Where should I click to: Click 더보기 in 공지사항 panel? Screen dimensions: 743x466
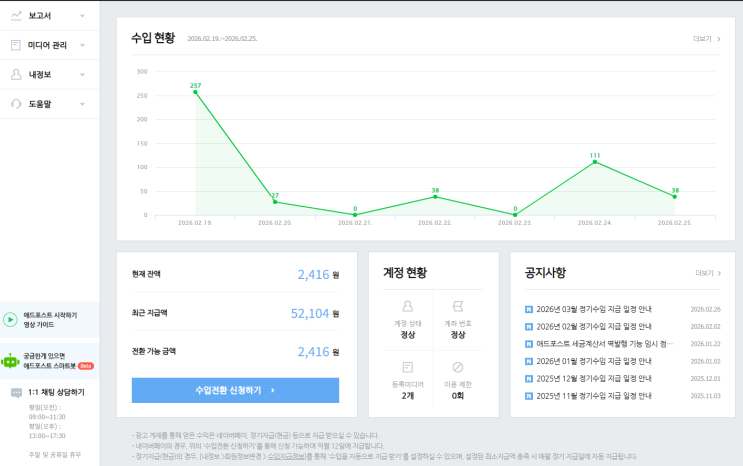(x=708, y=273)
